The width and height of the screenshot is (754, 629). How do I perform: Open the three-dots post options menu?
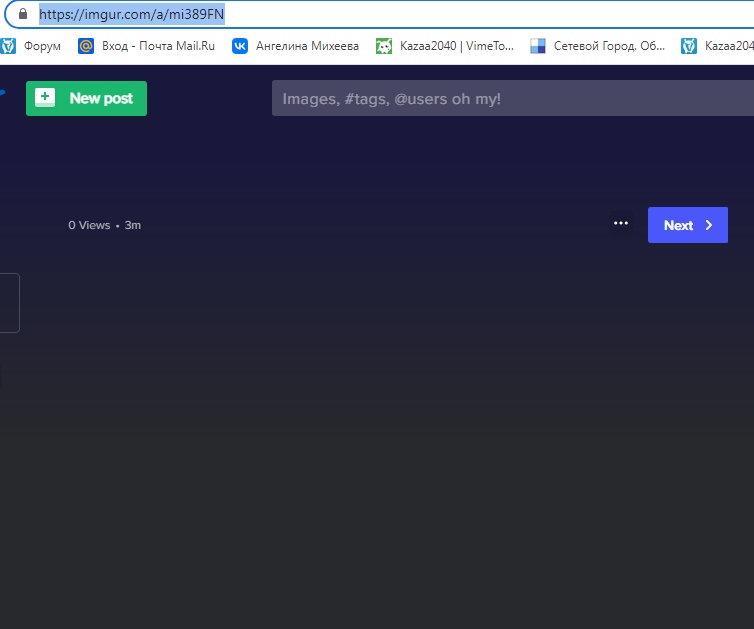(x=621, y=224)
